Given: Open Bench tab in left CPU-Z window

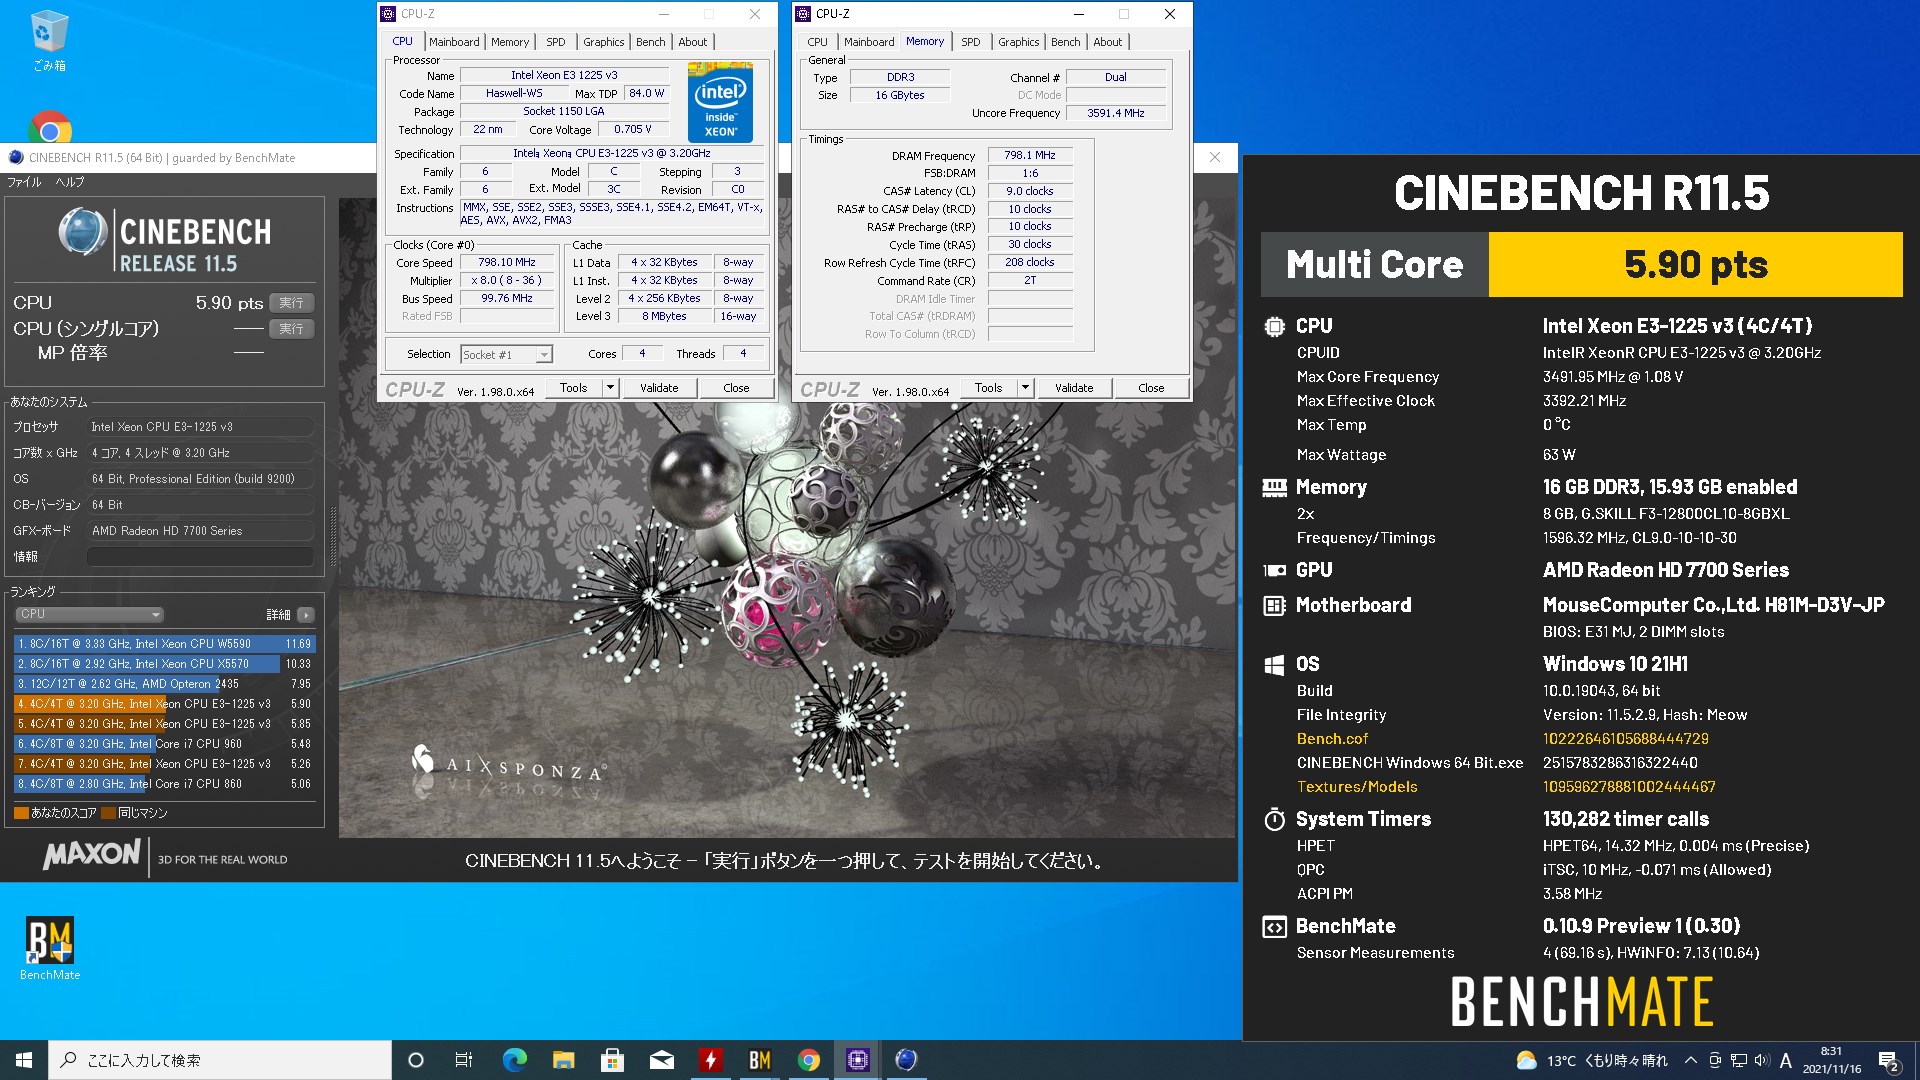Looking at the screenshot, I should coord(651,42).
